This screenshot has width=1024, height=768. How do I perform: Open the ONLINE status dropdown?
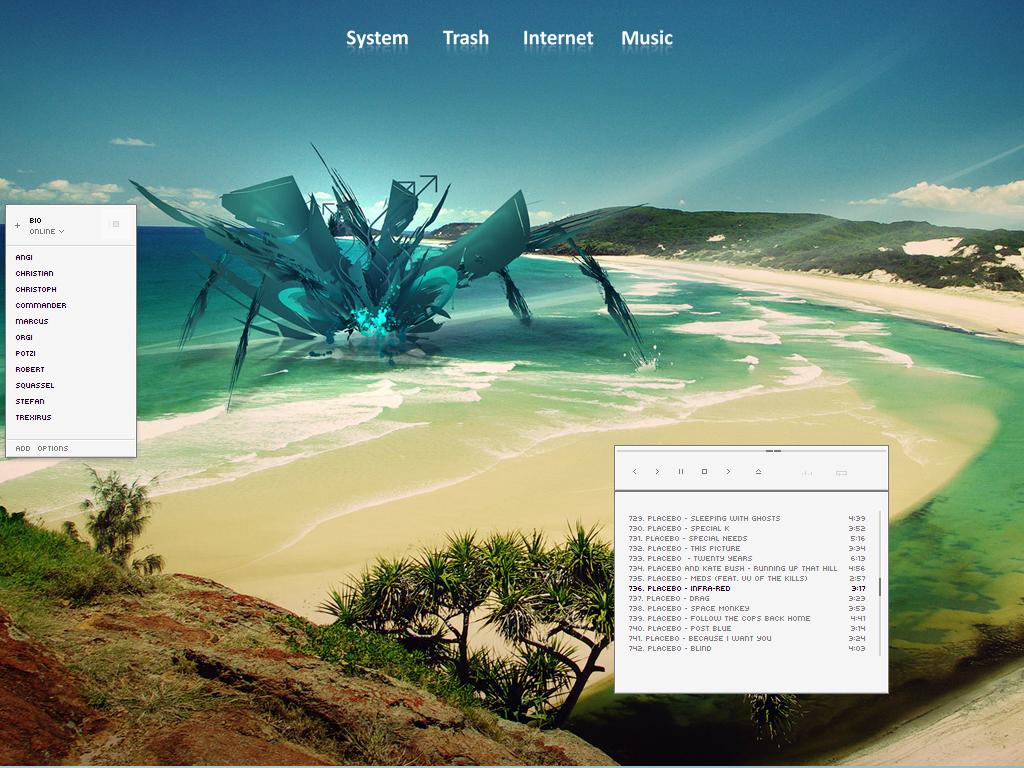(46, 231)
